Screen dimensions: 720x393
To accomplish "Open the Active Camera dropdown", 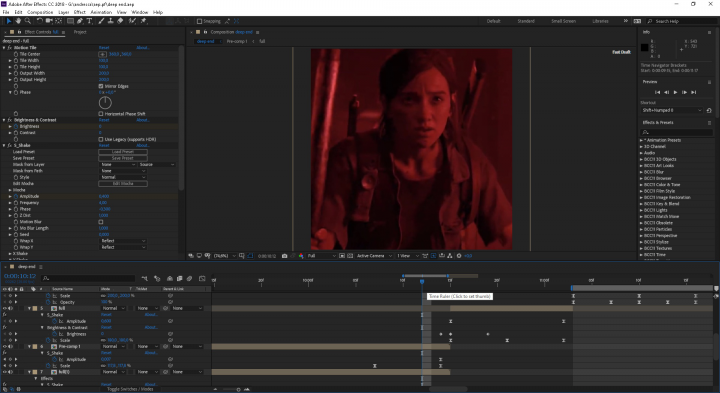I will point(374,256).
